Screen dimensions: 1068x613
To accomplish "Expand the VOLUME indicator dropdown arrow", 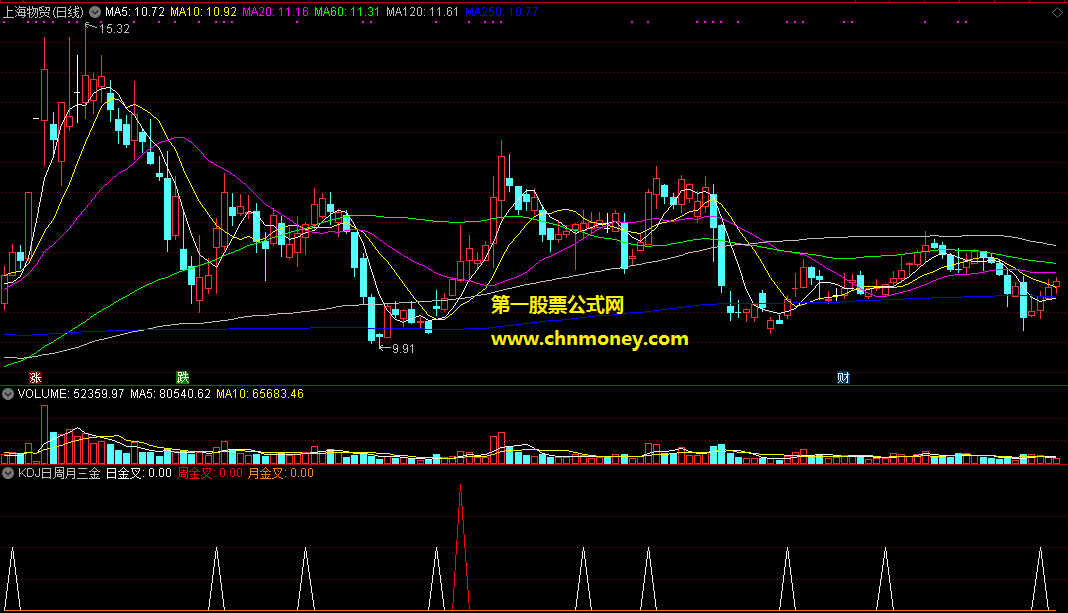I will coord(8,394).
